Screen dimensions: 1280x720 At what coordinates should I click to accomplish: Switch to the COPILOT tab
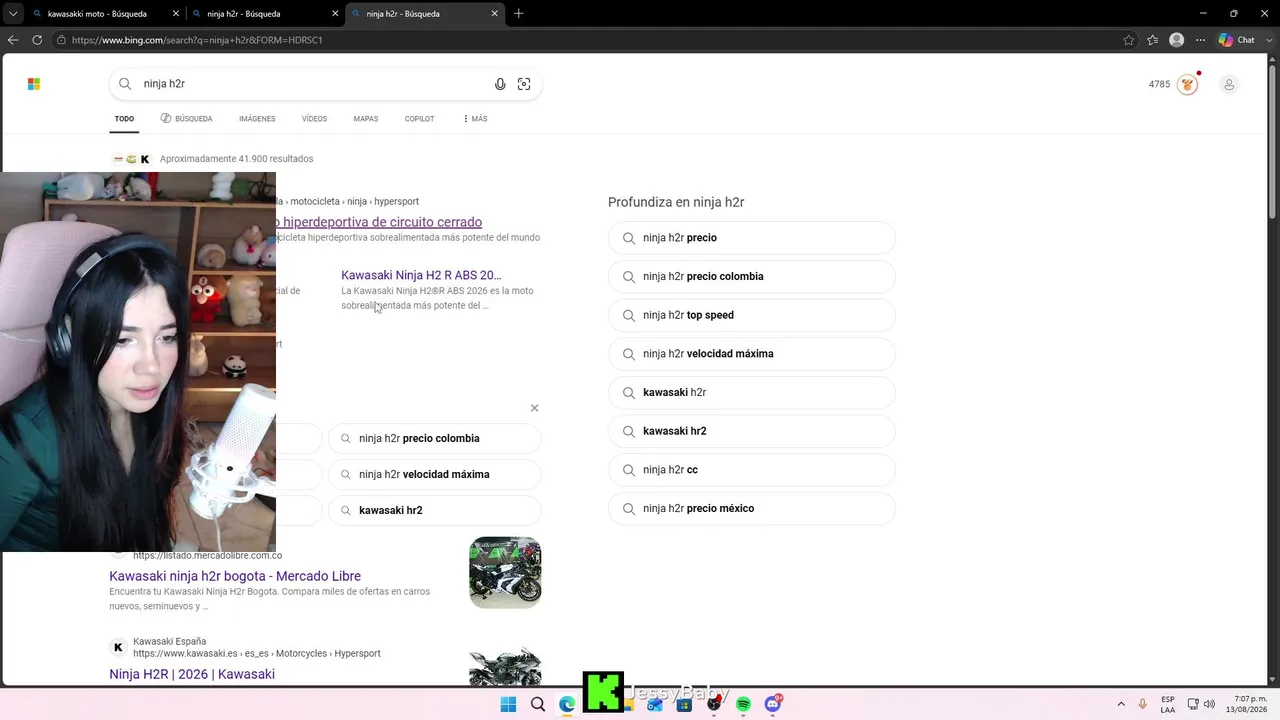pos(419,119)
